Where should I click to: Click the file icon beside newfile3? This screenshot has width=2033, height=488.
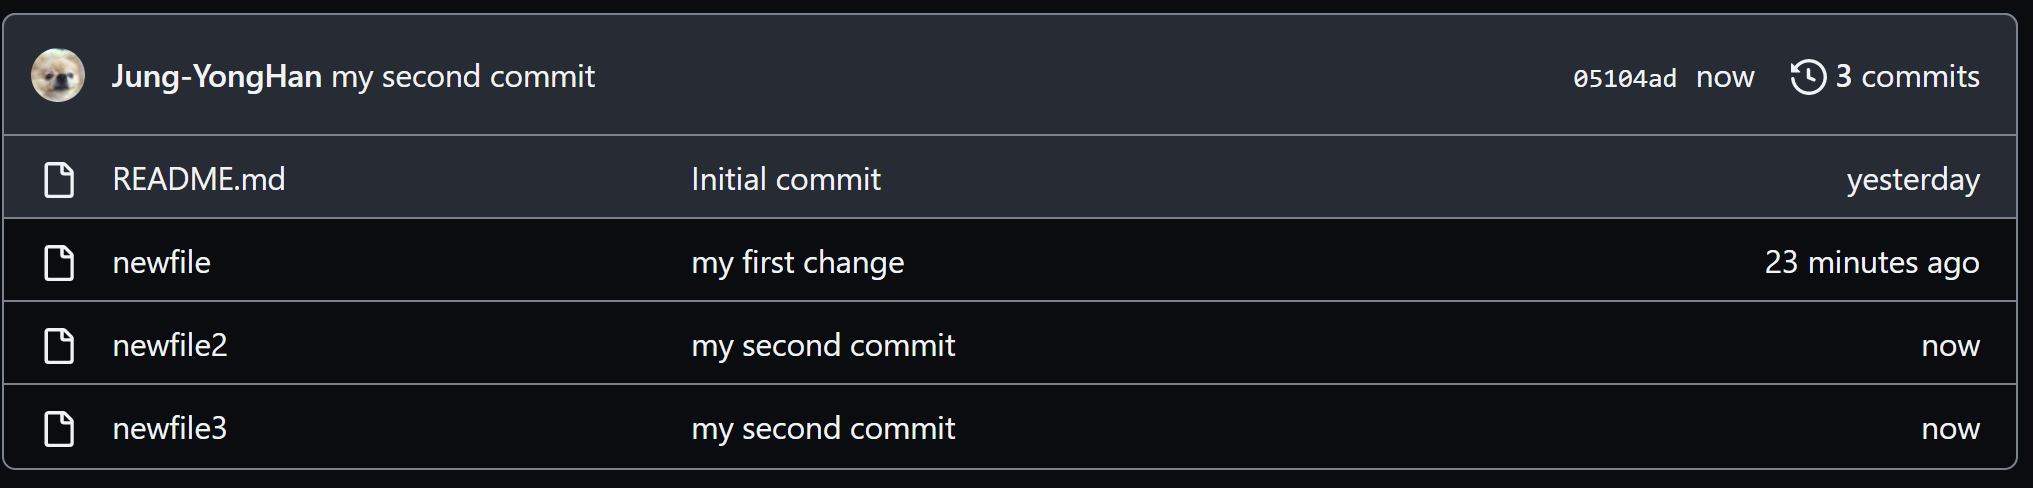59,429
